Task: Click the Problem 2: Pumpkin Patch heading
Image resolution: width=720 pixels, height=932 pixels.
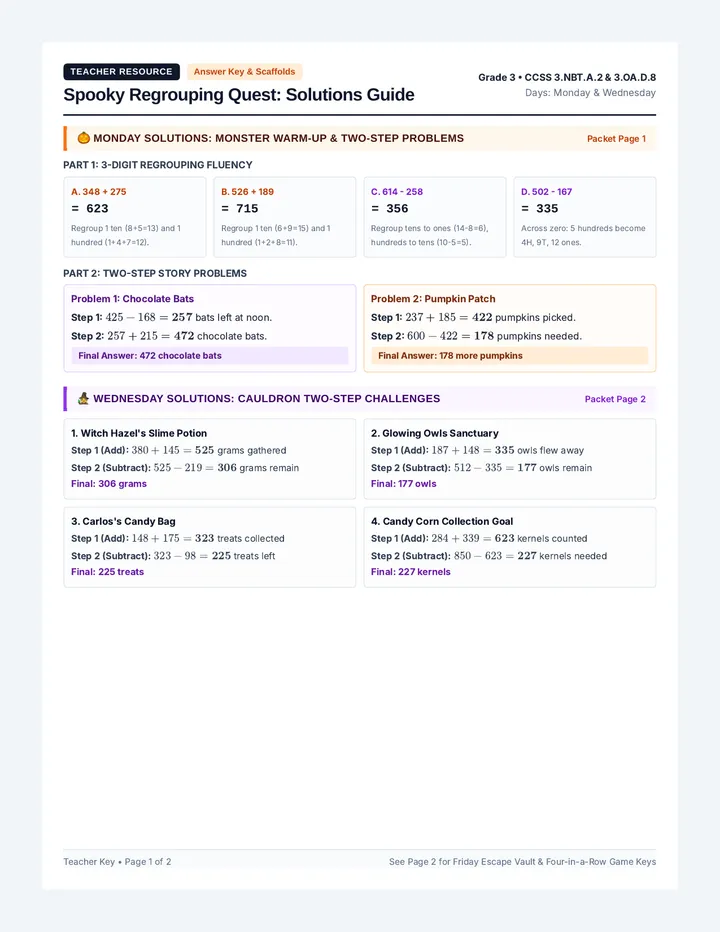Action: tap(433, 299)
